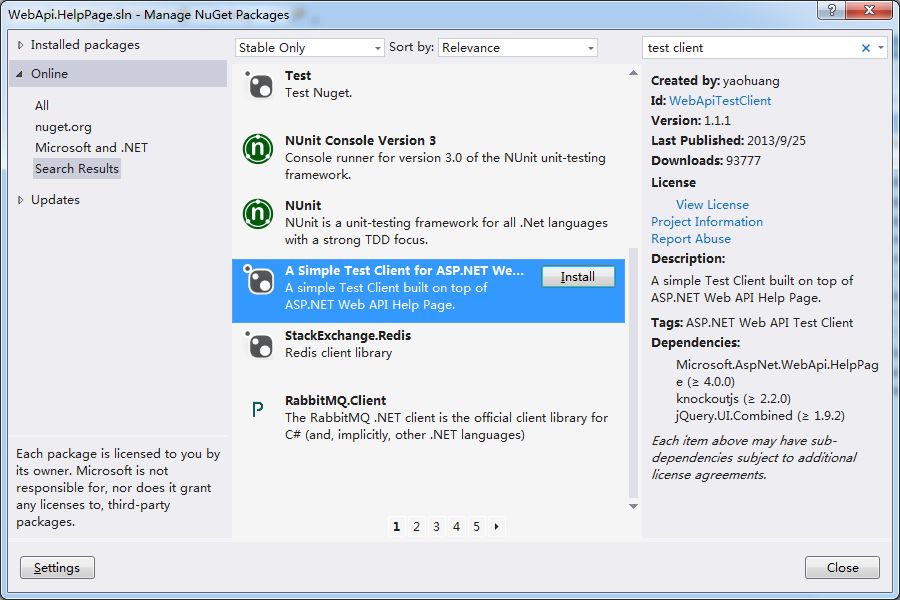Go to results page 1
Viewport: 900px width, 600px height.
pyautogui.click(x=396, y=526)
